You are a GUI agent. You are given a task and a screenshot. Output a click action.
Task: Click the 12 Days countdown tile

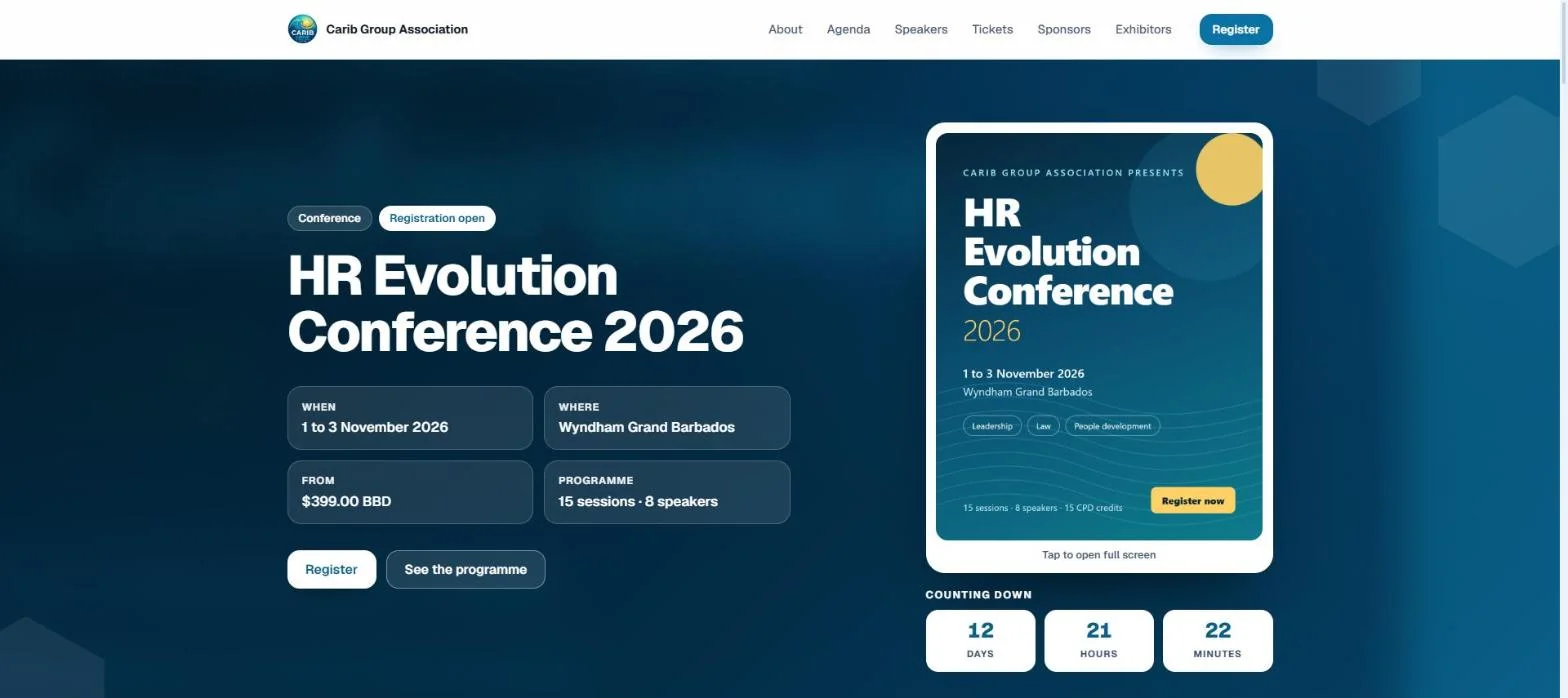pos(980,641)
